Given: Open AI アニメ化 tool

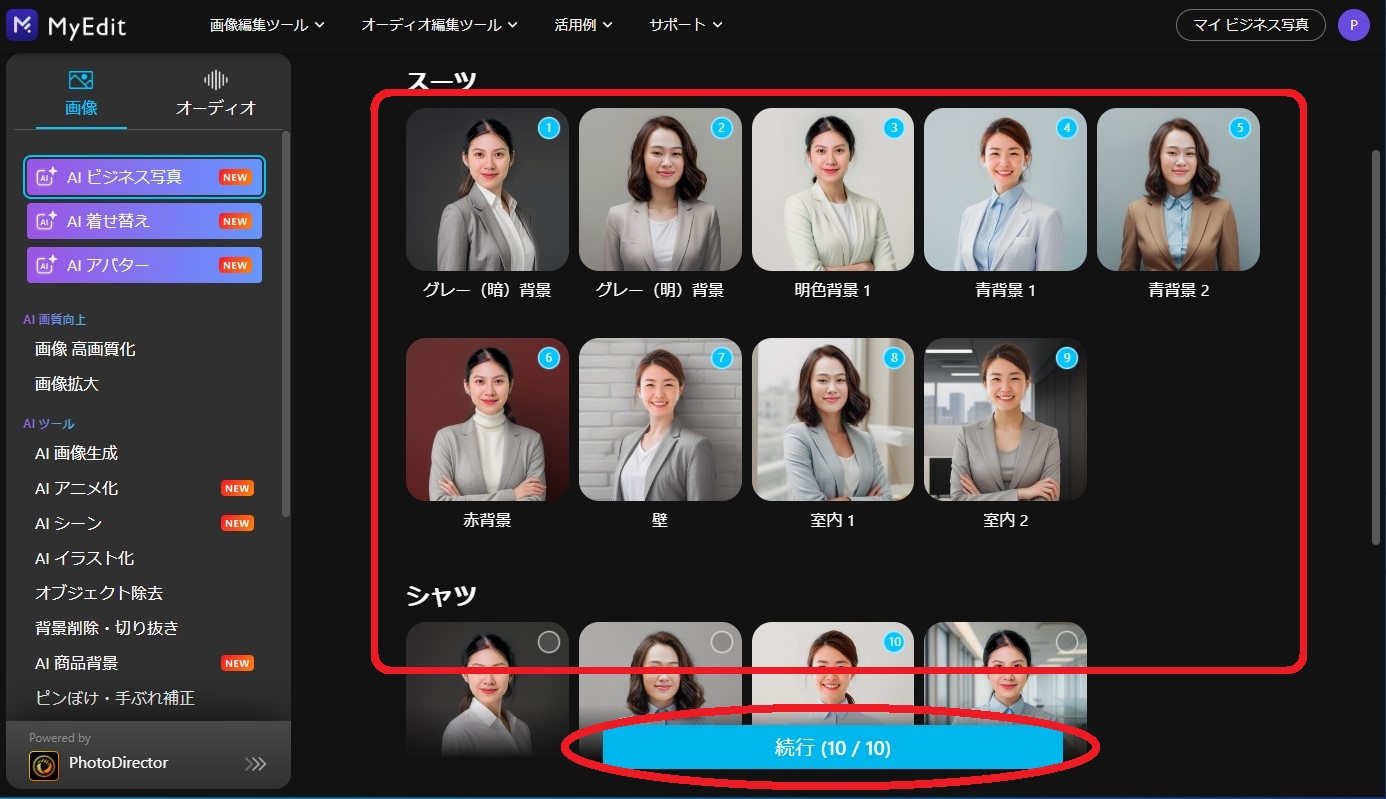Looking at the screenshot, I should coord(76,488).
